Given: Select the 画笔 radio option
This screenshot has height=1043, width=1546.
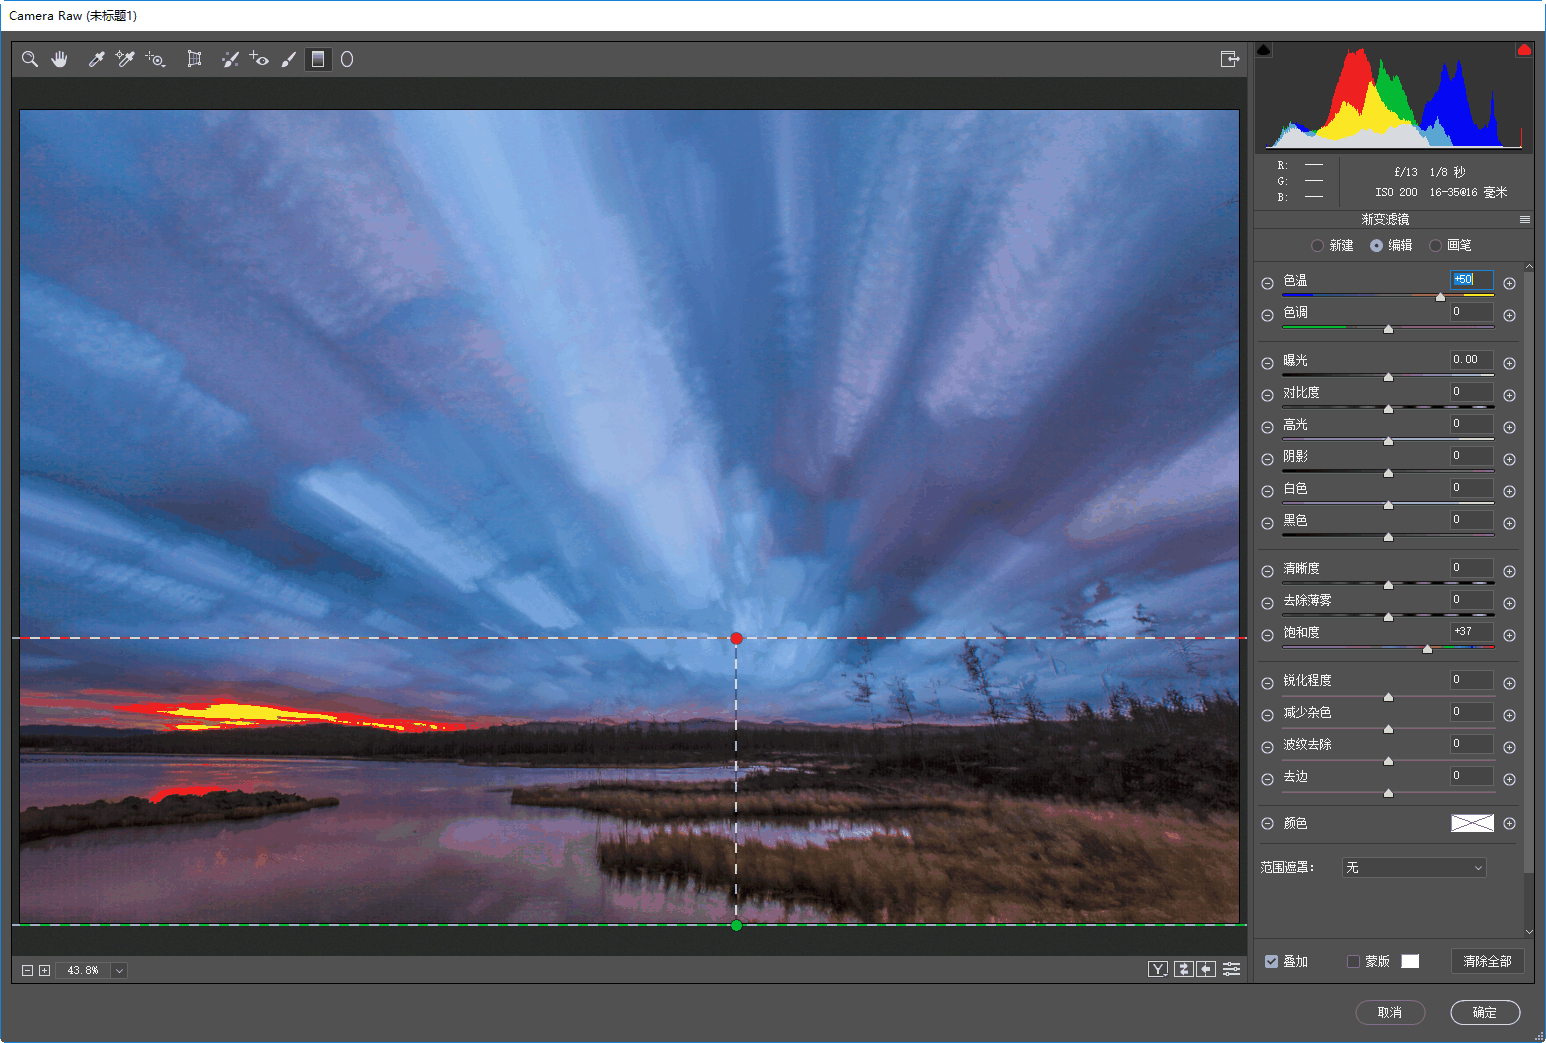Looking at the screenshot, I should click(x=1436, y=246).
